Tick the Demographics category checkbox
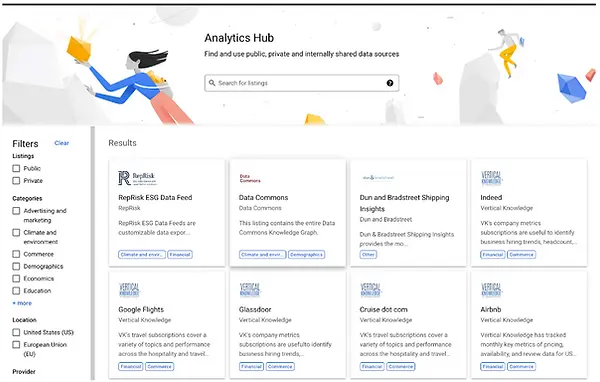 pyautogui.click(x=16, y=266)
